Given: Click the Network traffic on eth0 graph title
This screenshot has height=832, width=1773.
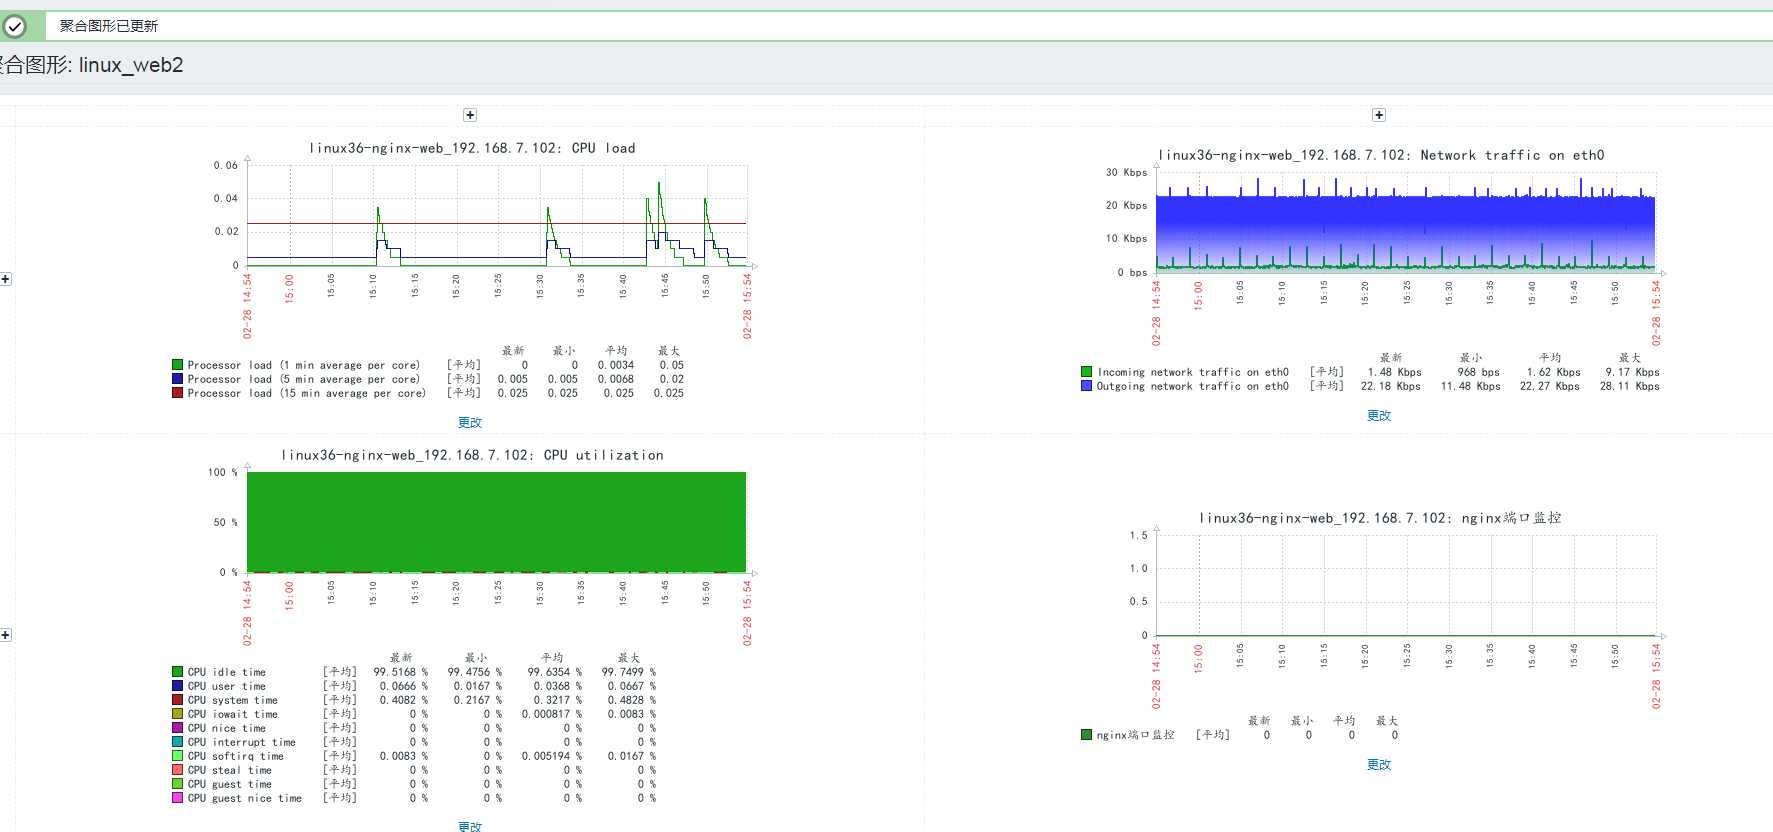Looking at the screenshot, I should pyautogui.click(x=1381, y=155).
